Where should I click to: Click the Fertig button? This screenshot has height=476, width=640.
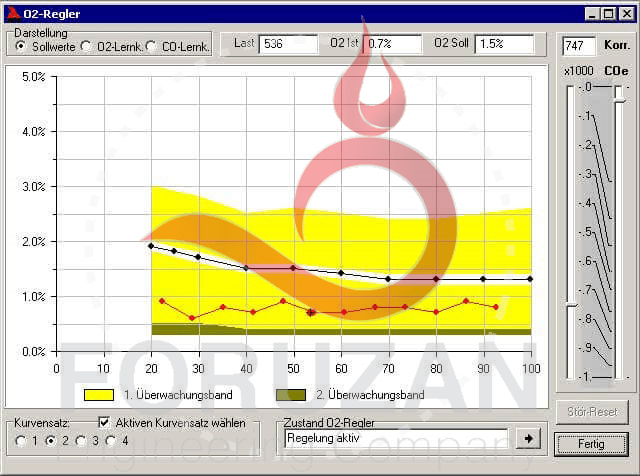591,444
